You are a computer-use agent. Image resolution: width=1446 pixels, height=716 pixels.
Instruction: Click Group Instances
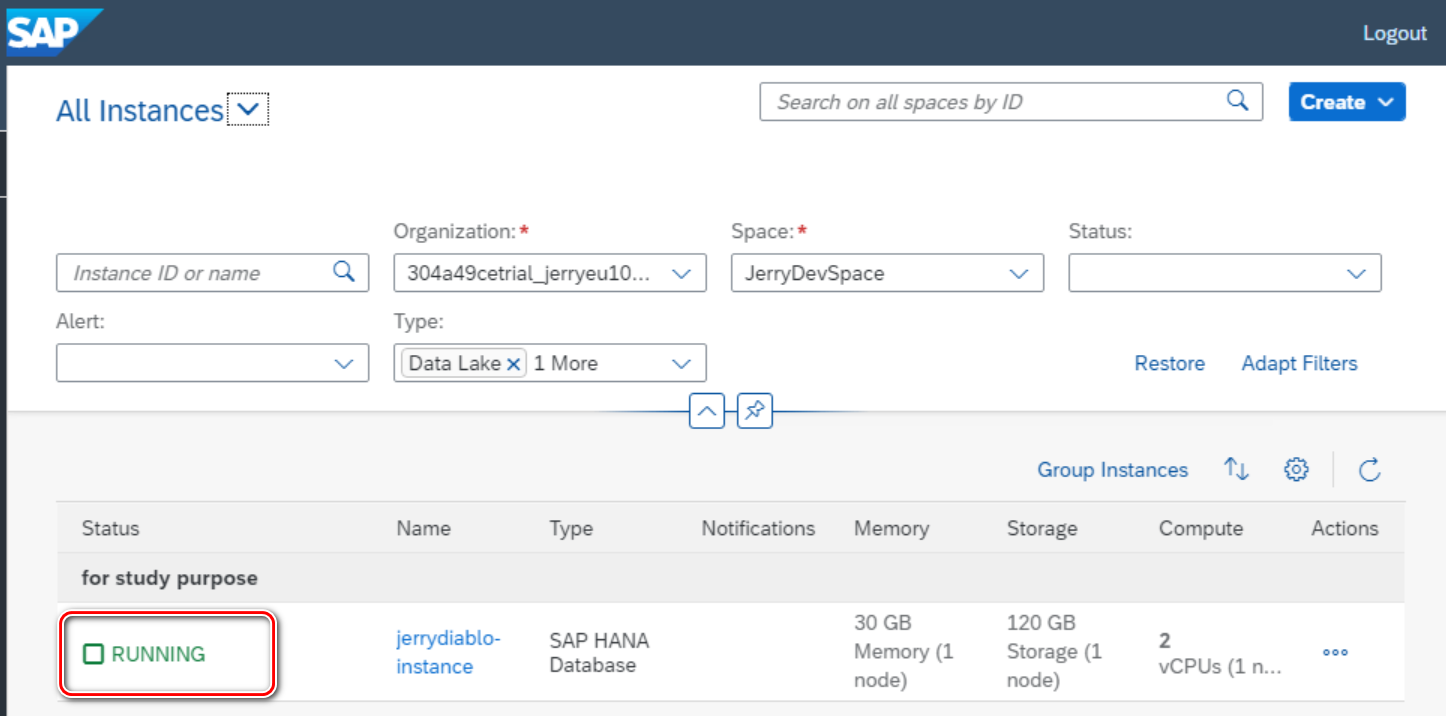[x=1112, y=469]
